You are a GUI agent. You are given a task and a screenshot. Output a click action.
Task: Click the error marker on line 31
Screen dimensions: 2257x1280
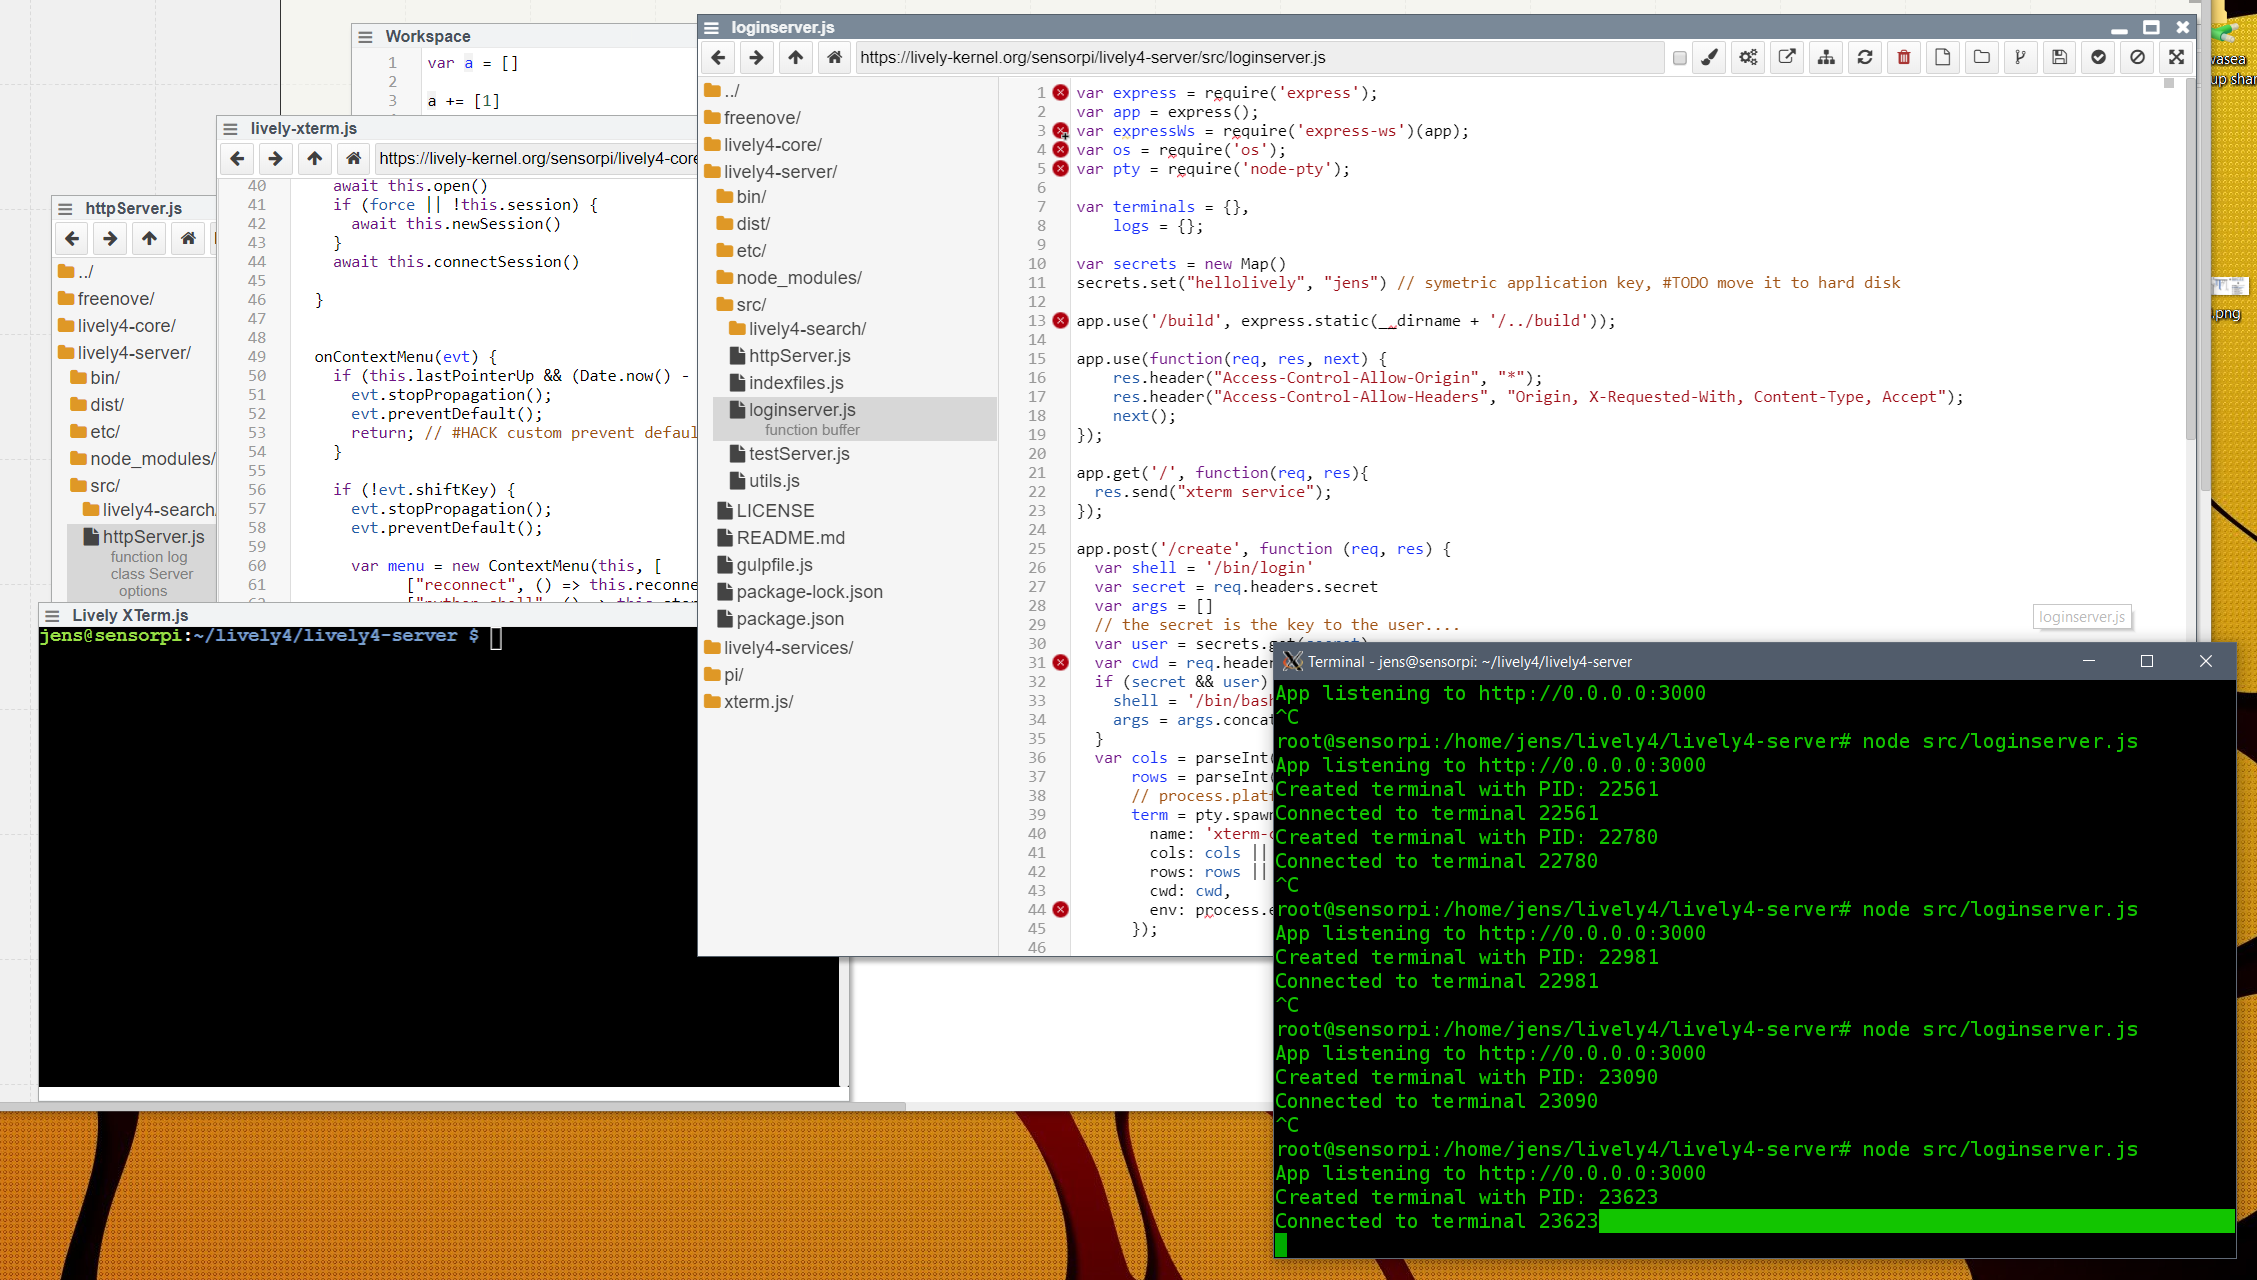coord(1061,663)
